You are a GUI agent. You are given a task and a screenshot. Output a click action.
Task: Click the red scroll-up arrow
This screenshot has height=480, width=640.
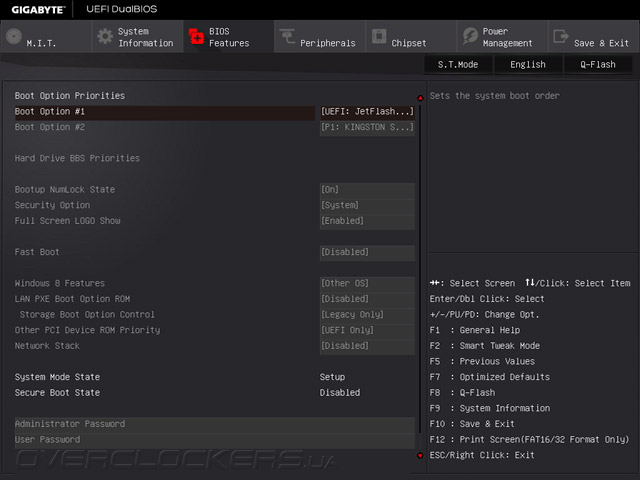[x=420, y=98]
